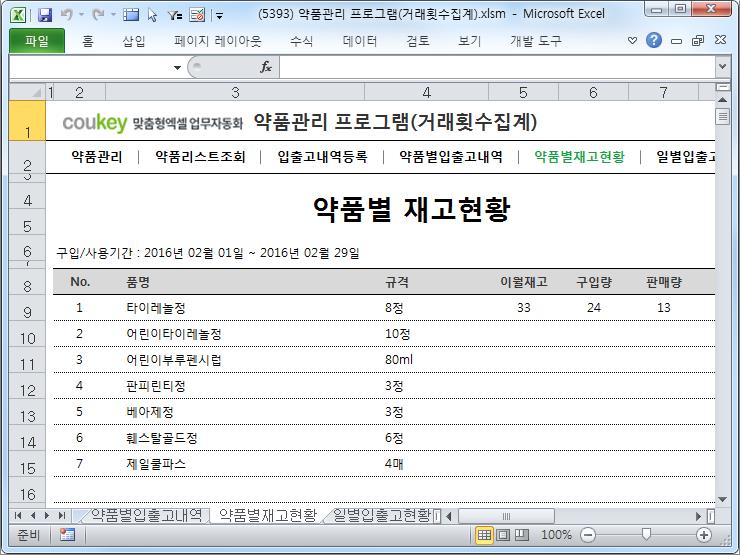This screenshot has width=740, height=555.
Task: Select the 이월재고 value 33 cell
Action: (x=523, y=308)
